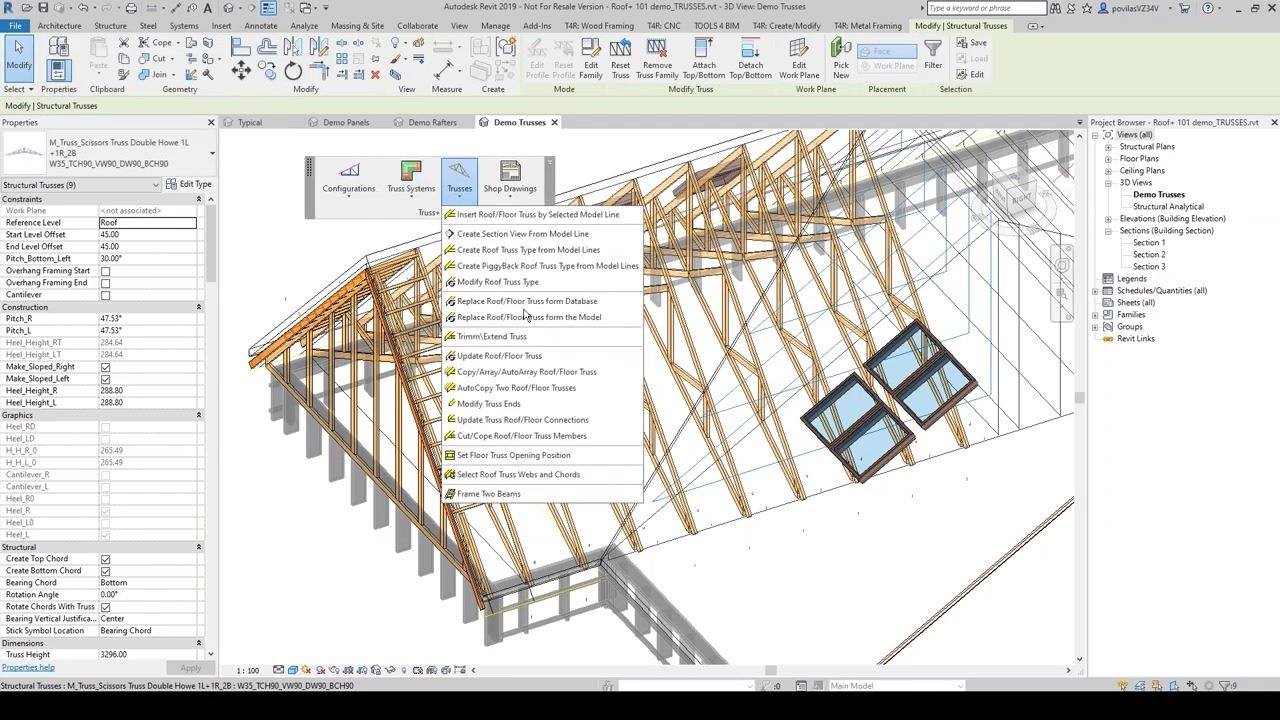Click the red Delete icon in Modify panel
The height and width of the screenshot is (720, 1280).
click(375, 74)
